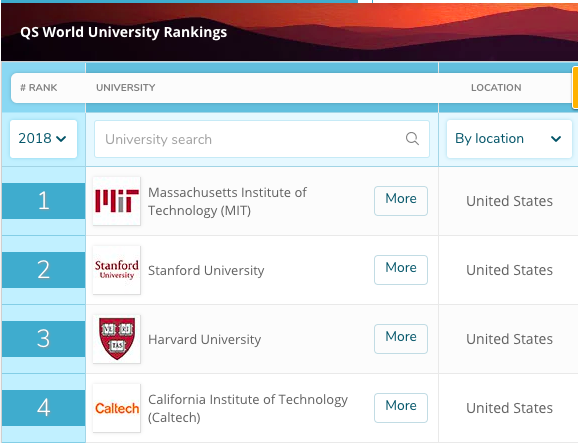Click More next to Caltech

tap(401, 408)
